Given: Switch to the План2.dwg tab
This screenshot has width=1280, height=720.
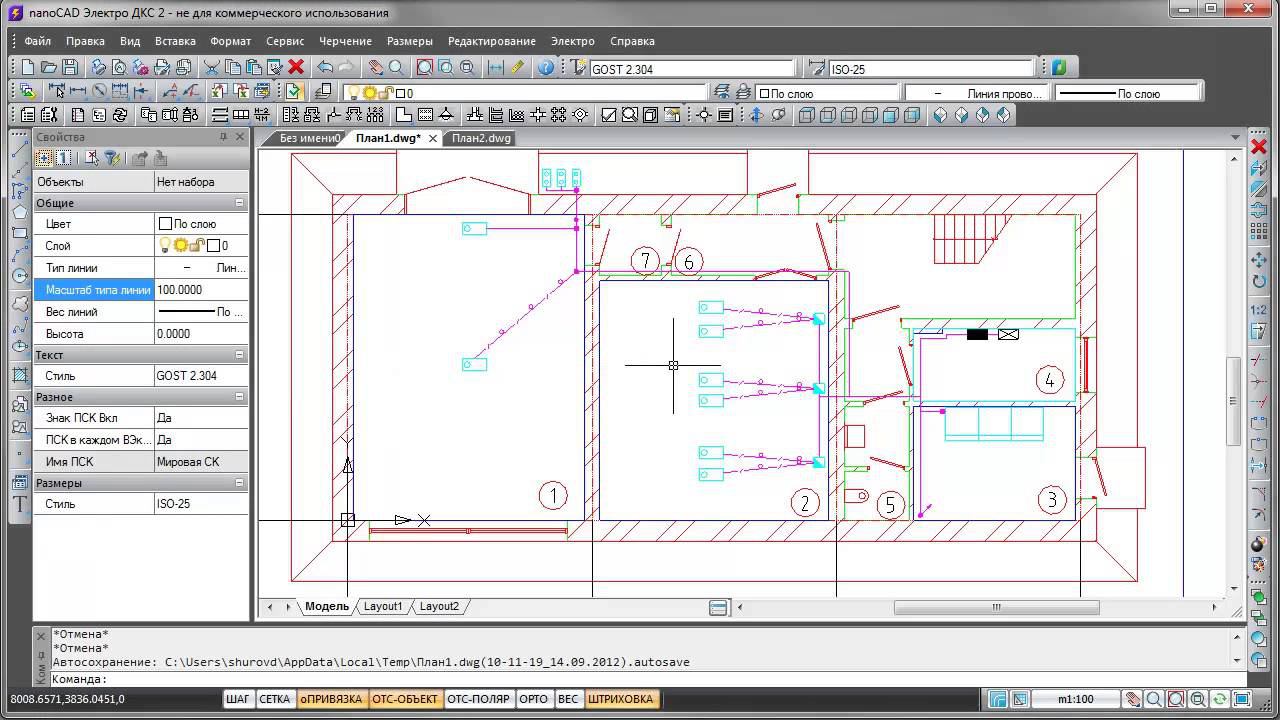Looking at the screenshot, I should [x=481, y=138].
